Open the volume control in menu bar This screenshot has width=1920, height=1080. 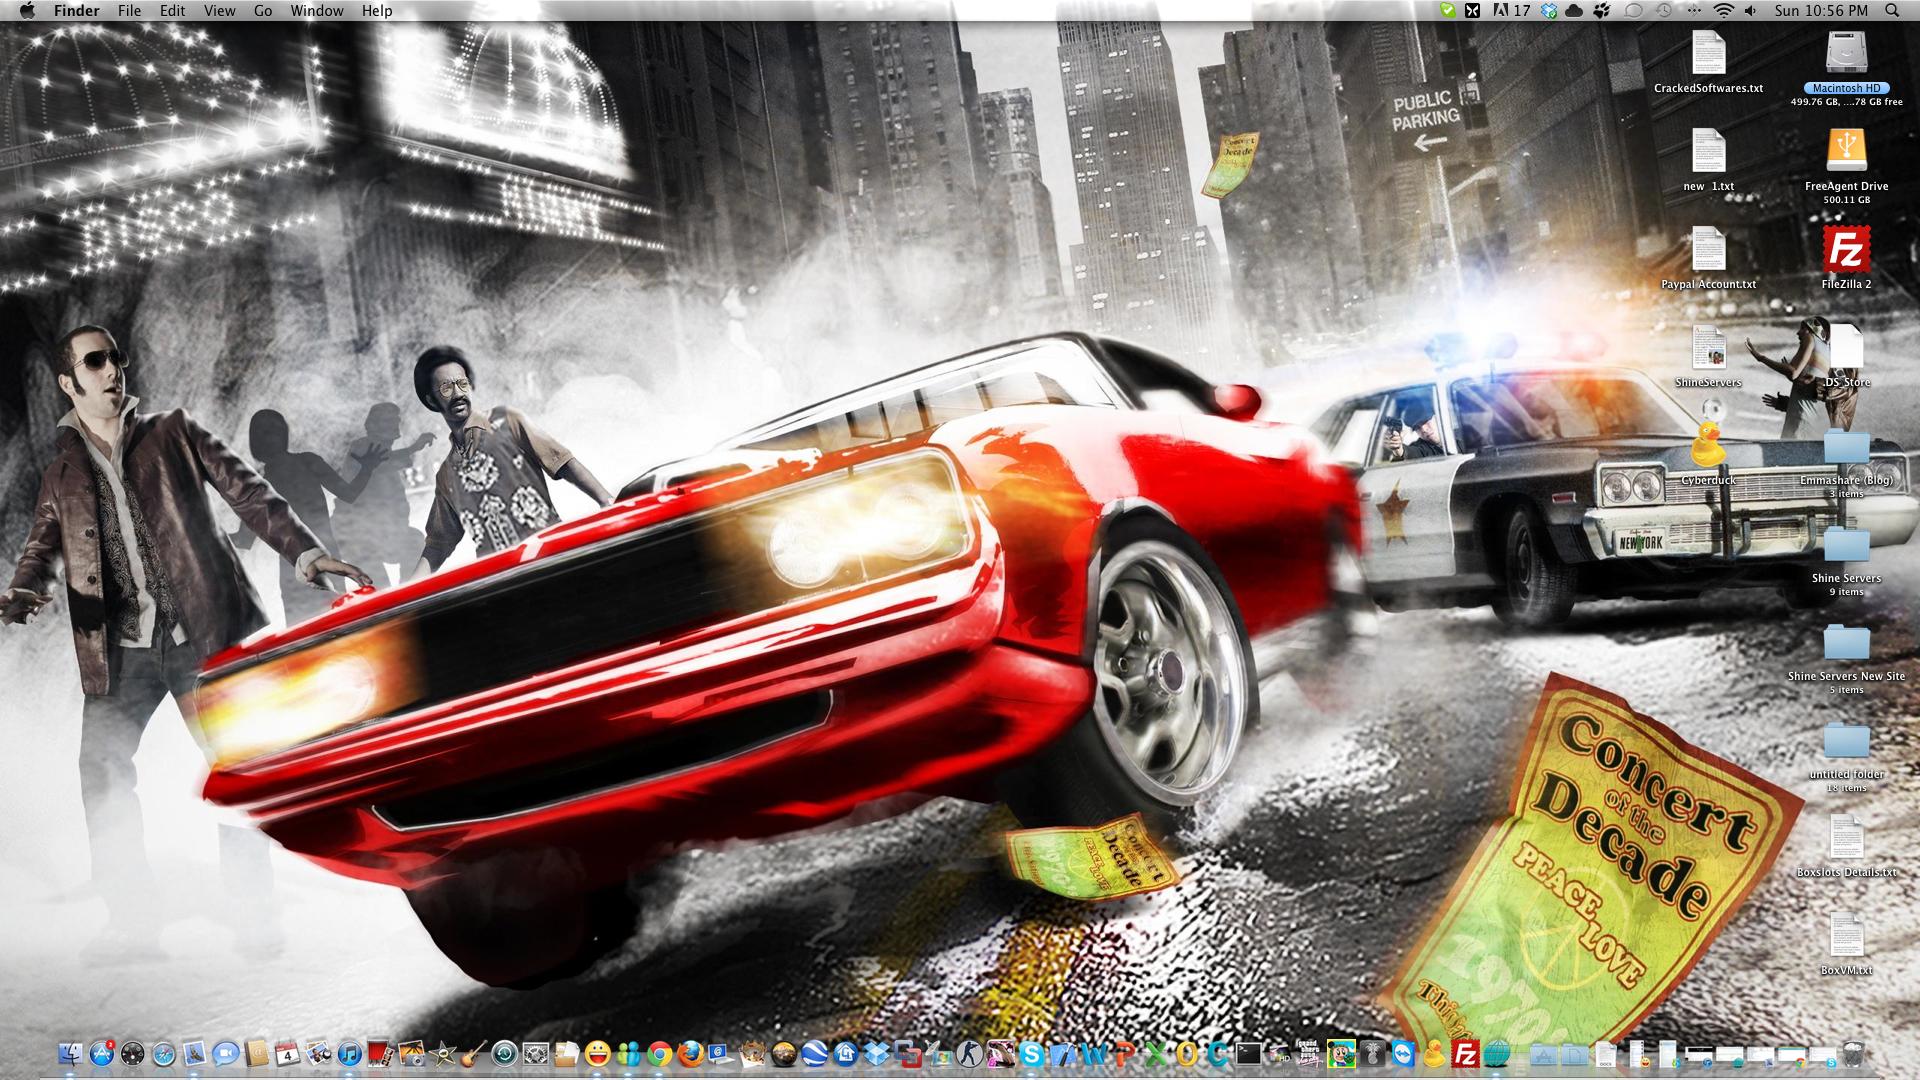point(1750,11)
